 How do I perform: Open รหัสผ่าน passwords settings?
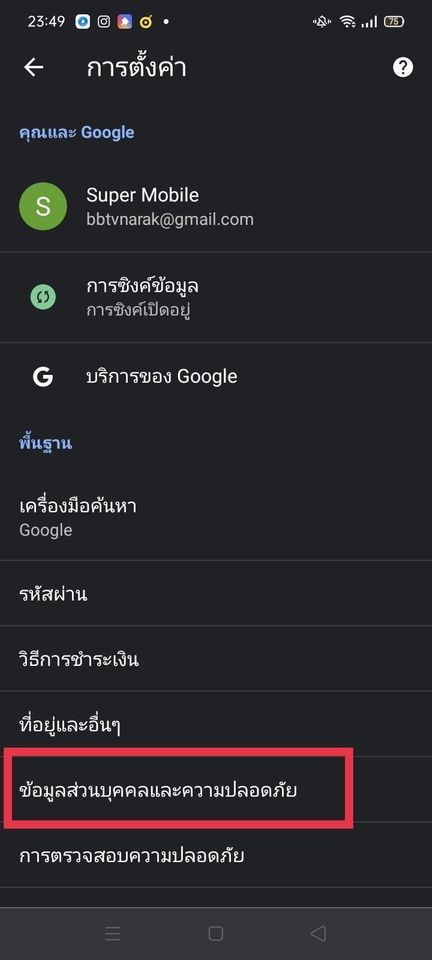[216, 593]
